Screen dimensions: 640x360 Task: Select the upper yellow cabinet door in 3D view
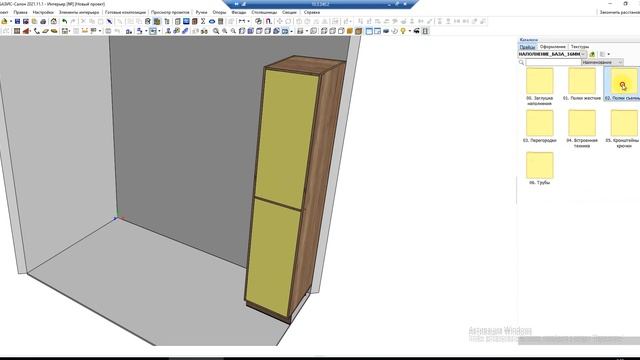(x=286, y=139)
